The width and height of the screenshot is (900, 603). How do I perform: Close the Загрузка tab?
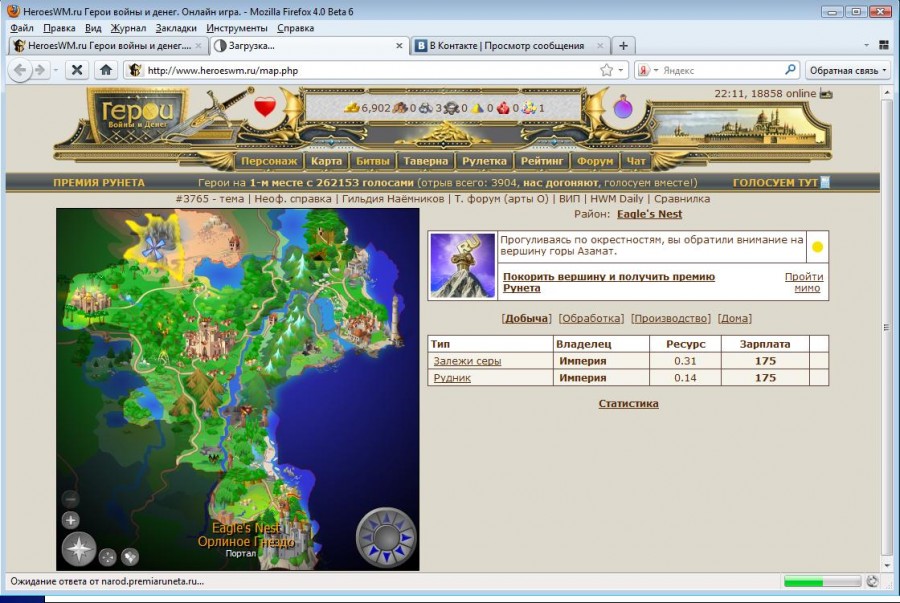[399, 45]
